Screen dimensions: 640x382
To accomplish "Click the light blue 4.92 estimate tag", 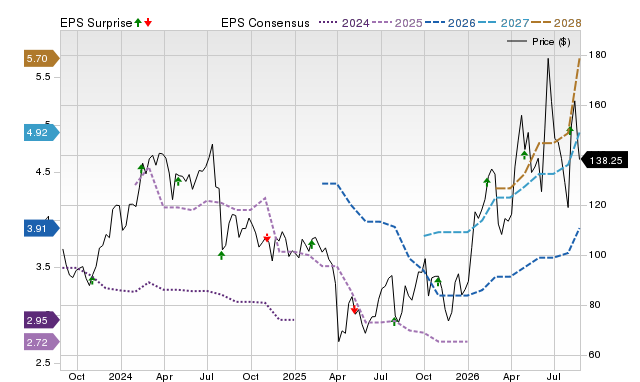I will 42,133.
